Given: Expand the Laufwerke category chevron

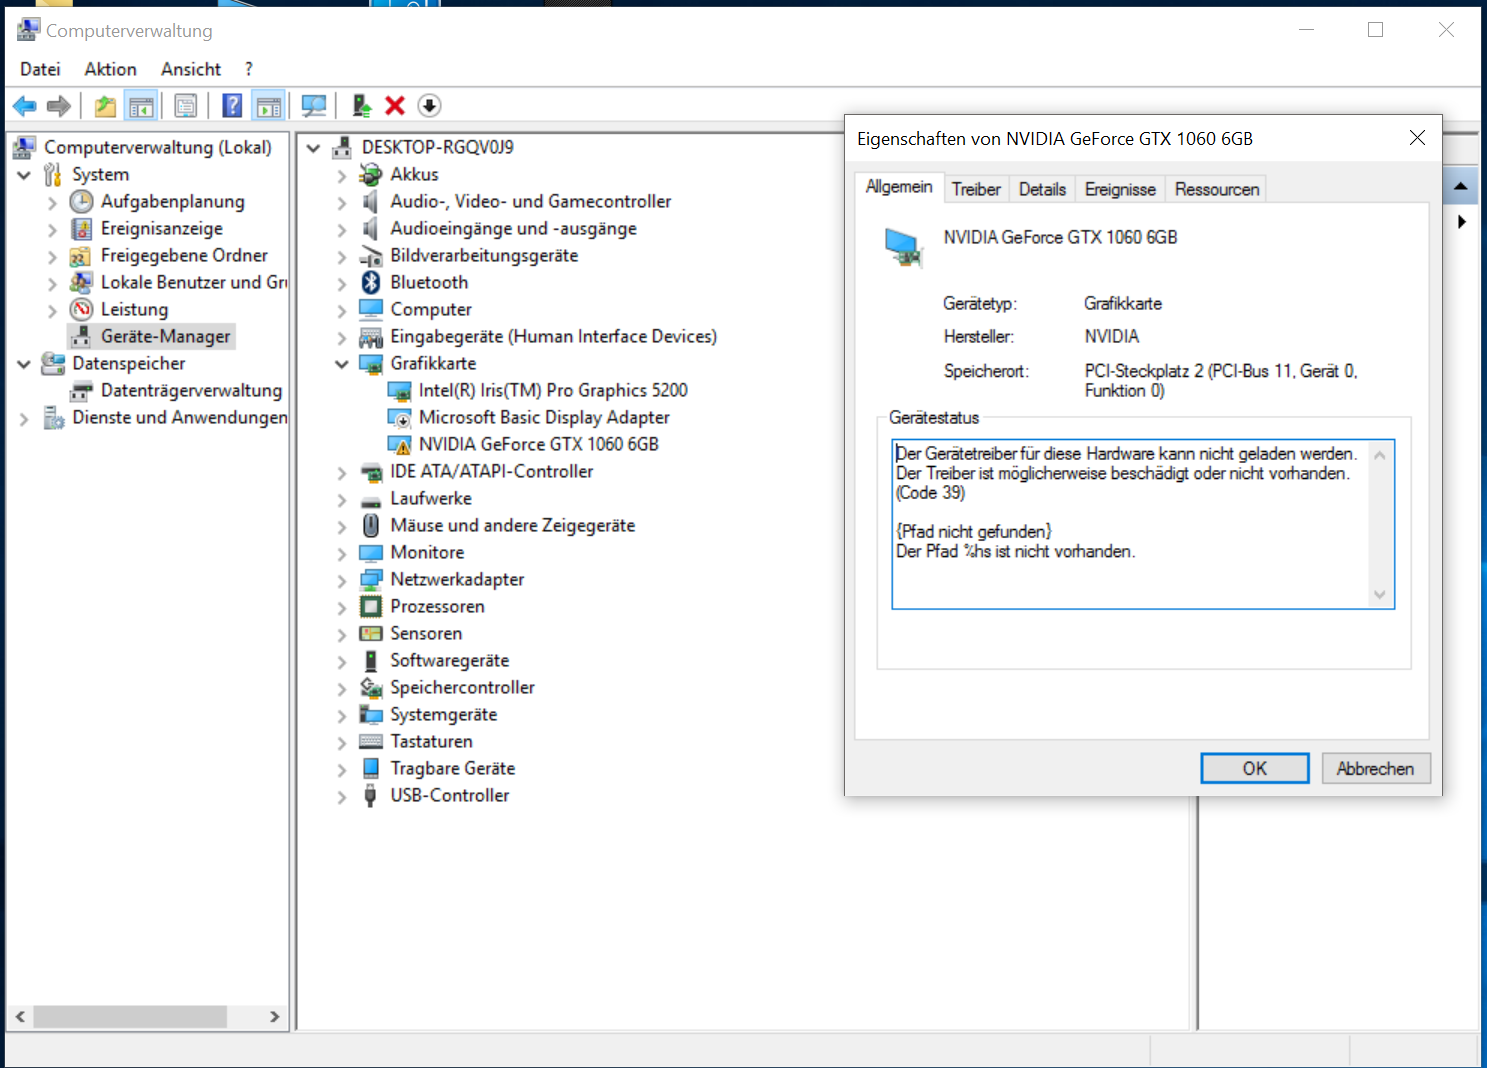Looking at the screenshot, I should [x=342, y=500].
